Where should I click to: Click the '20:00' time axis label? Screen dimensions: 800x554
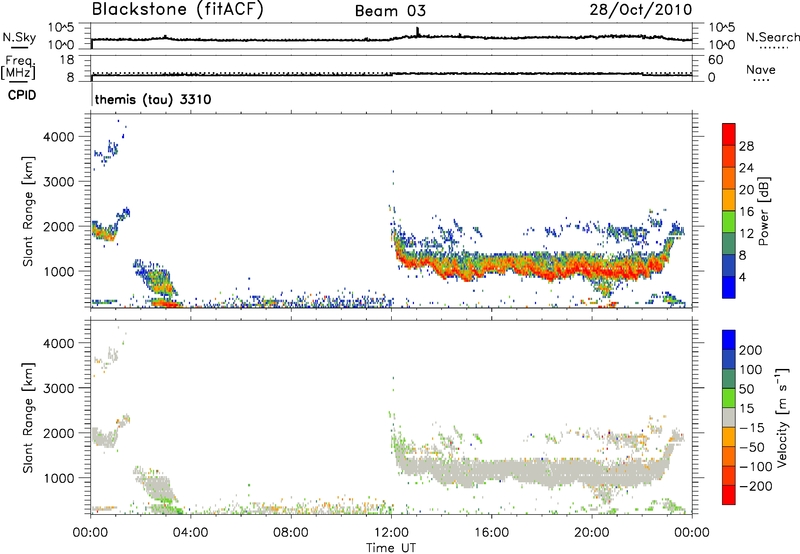[x=592, y=533]
